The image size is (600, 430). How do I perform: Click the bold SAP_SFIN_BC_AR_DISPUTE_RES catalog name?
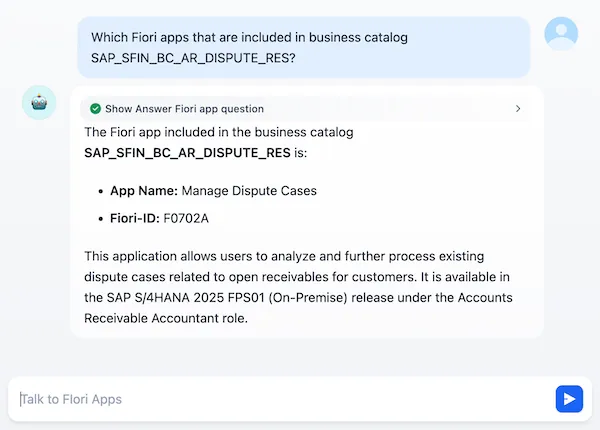pos(187,153)
